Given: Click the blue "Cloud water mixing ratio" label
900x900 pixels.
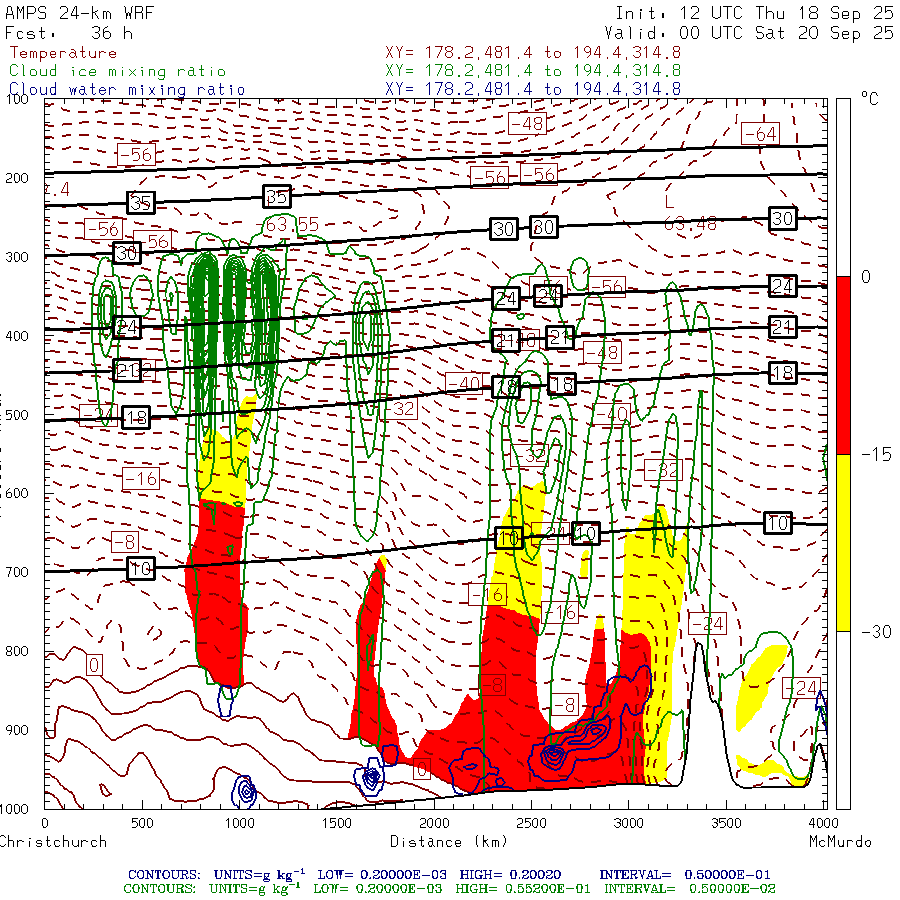Looking at the screenshot, I should tap(127, 90).
